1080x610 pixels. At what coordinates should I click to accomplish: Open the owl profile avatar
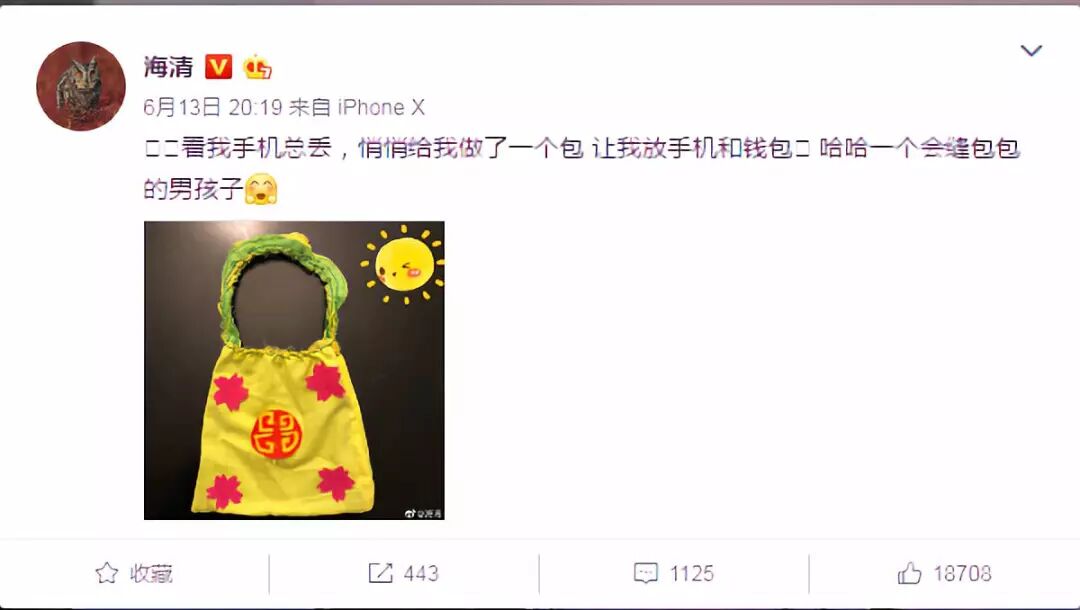point(81,86)
